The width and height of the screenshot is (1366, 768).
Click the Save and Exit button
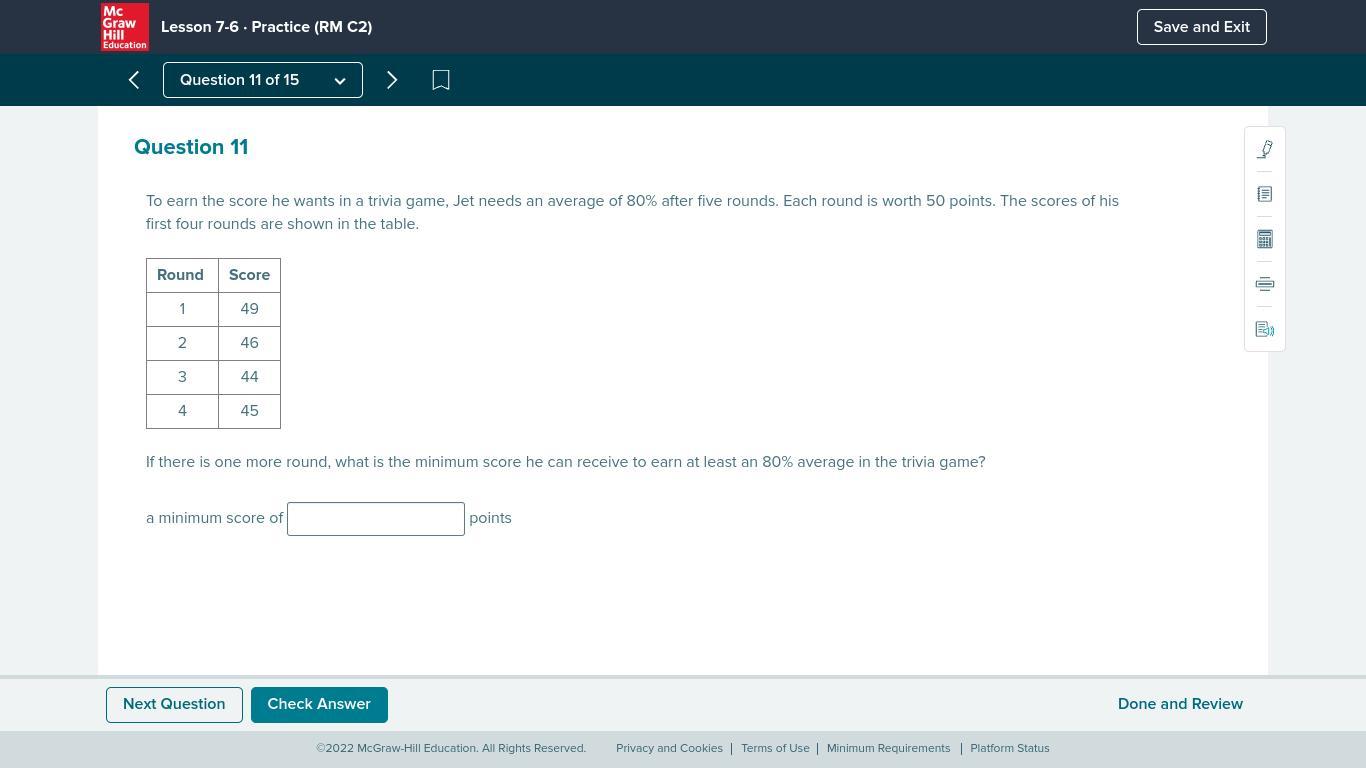[1201, 27]
